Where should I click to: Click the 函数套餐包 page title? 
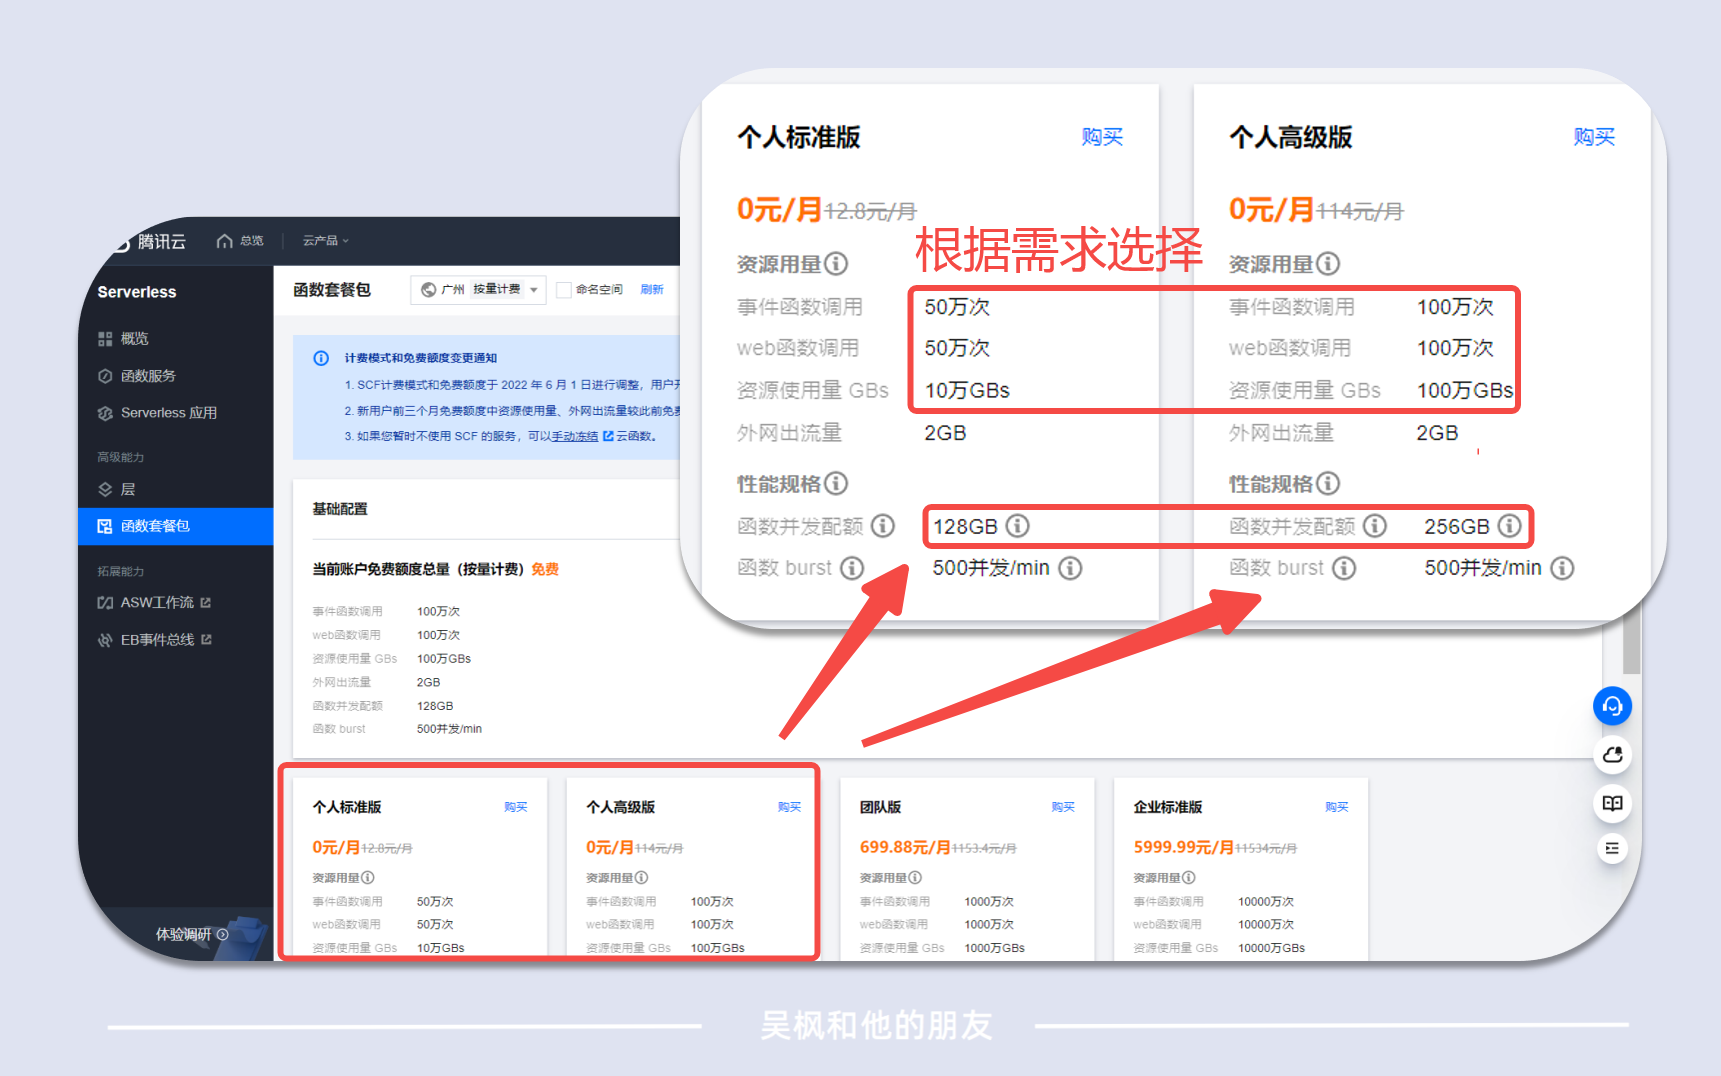click(x=332, y=290)
